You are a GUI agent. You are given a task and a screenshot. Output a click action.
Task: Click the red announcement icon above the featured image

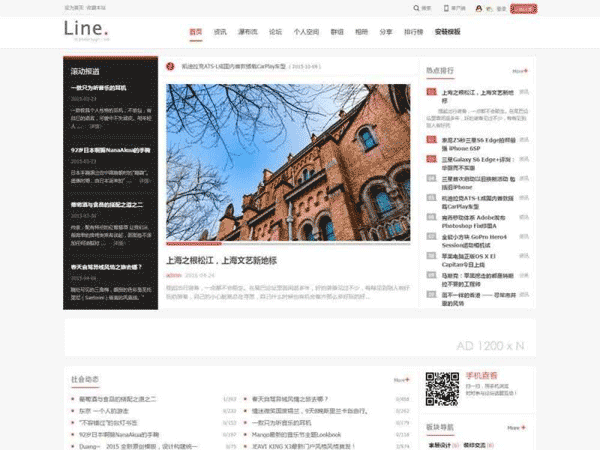pos(172,67)
